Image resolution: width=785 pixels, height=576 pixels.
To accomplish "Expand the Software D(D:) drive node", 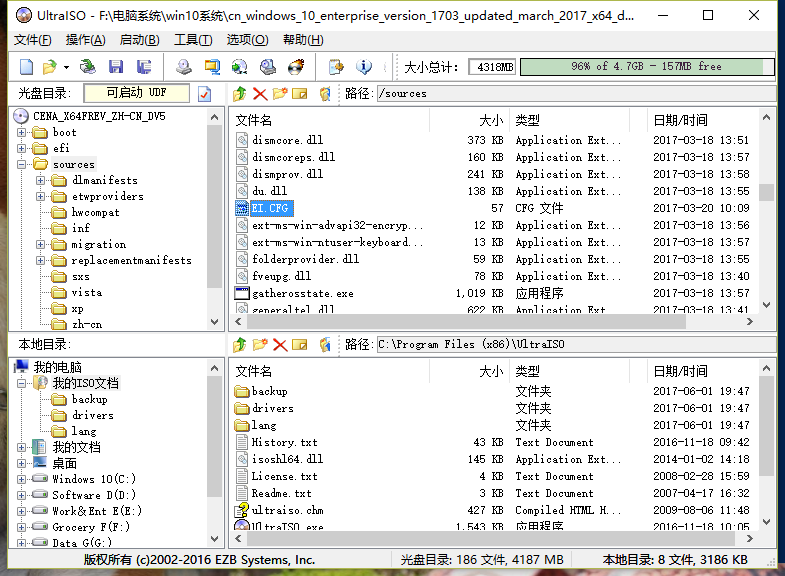I will [x=21, y=495].
